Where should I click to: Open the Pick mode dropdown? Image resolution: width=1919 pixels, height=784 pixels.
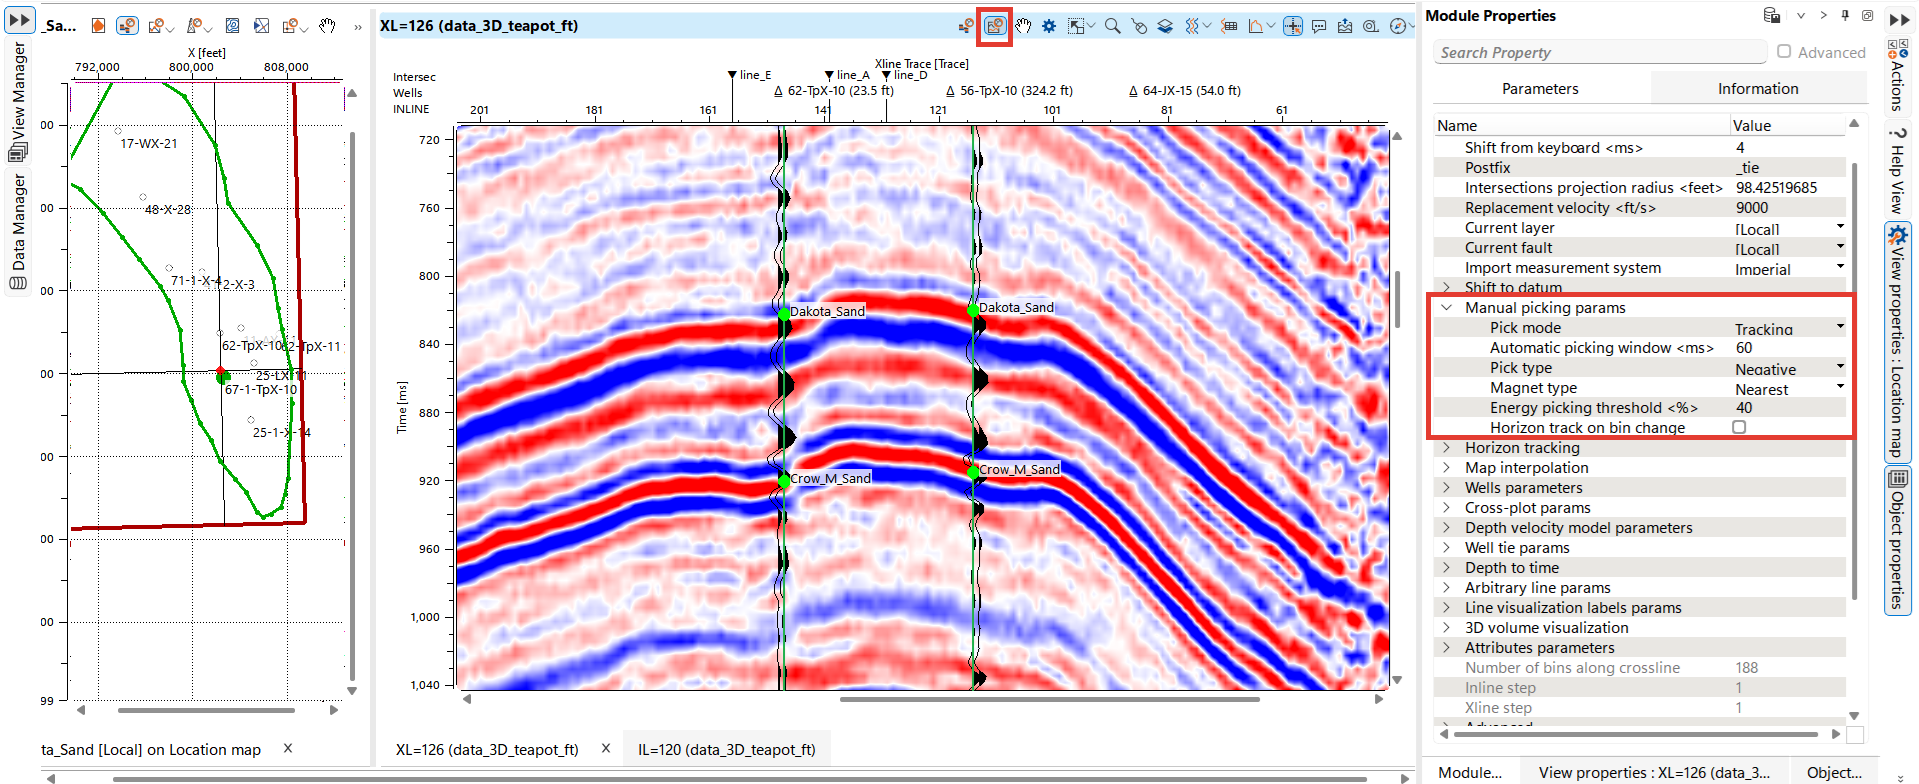pos(1839,327)
